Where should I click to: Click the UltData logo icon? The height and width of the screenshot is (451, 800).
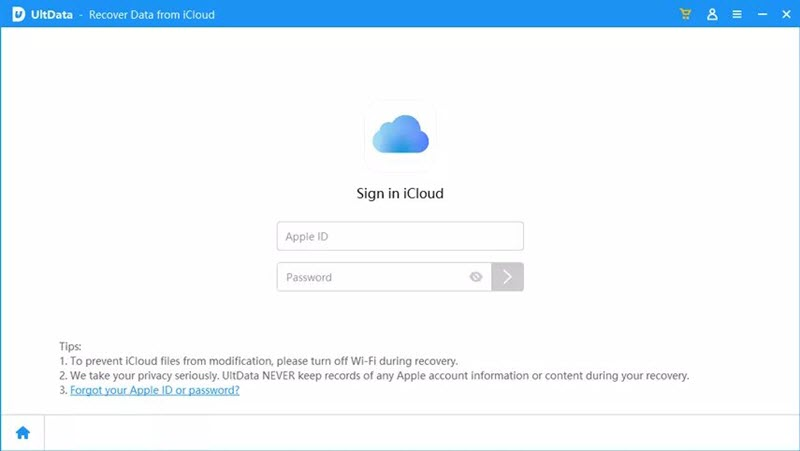[x=18, y=14]
